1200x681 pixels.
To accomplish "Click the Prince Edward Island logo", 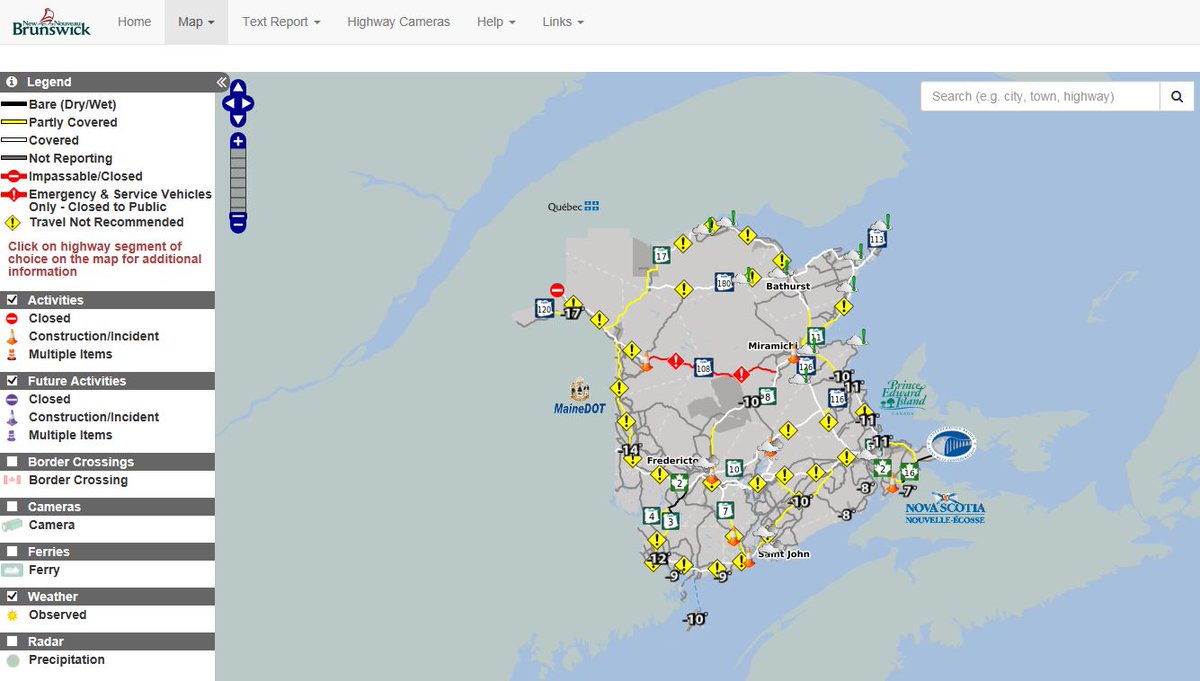I will (904, 395).
